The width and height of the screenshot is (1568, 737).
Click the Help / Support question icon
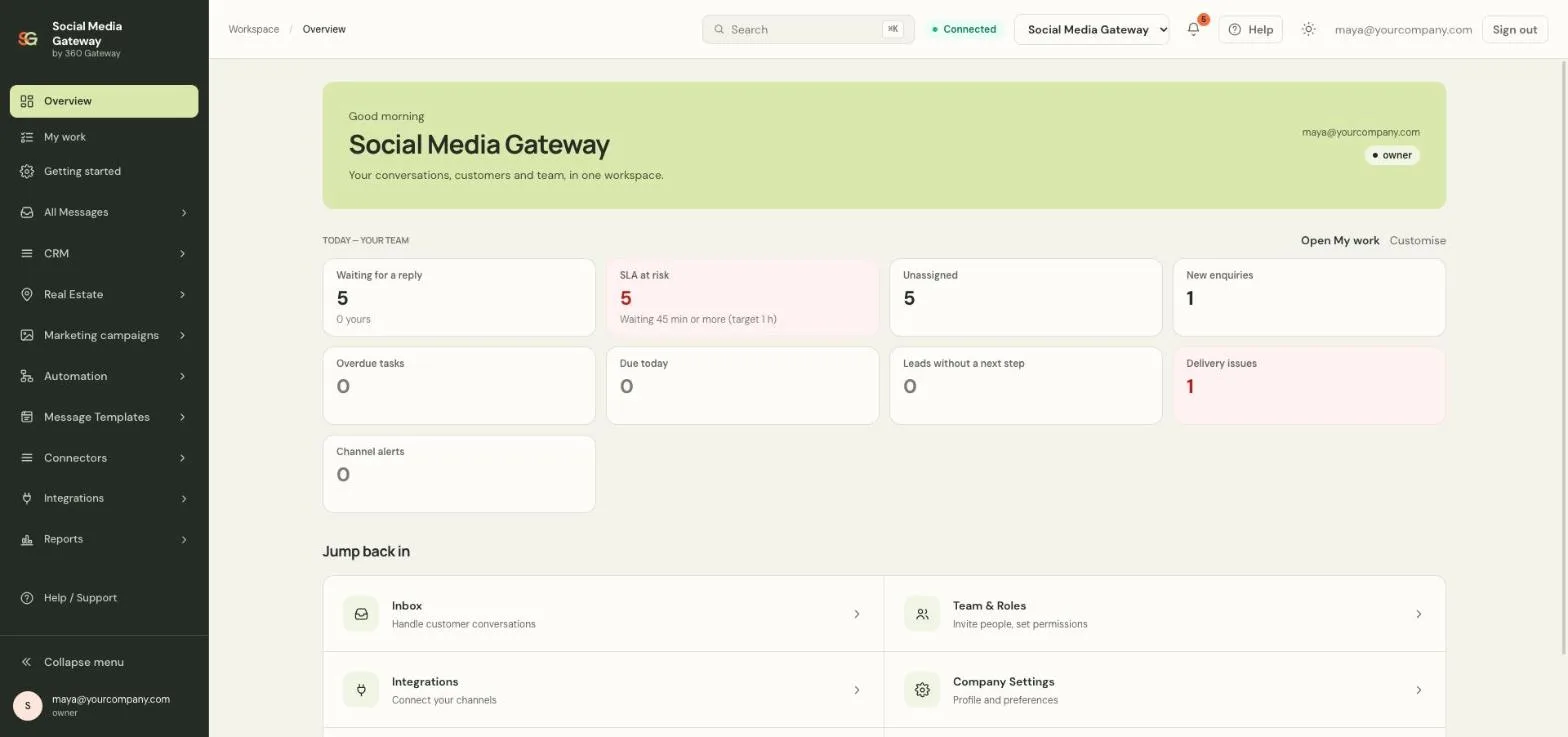pos(27,598)
